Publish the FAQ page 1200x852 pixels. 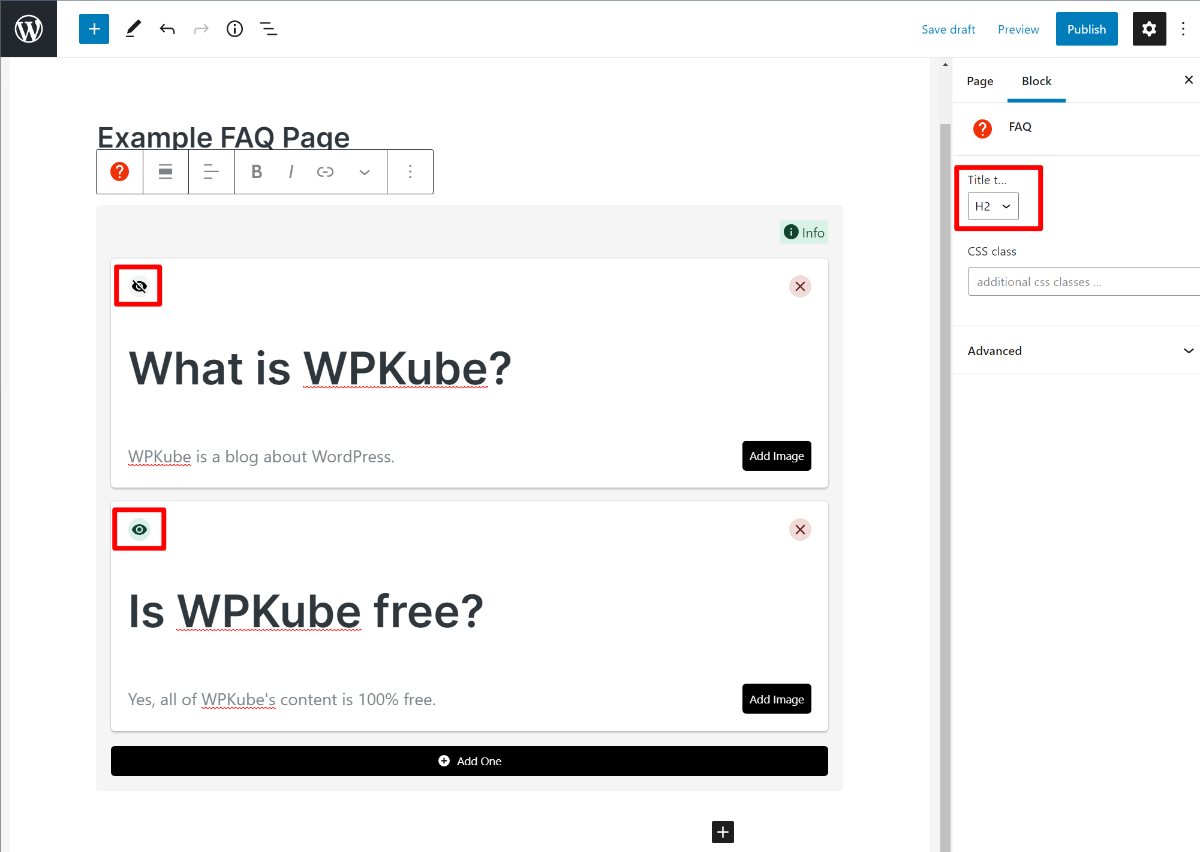click(x=1086, y=29)
